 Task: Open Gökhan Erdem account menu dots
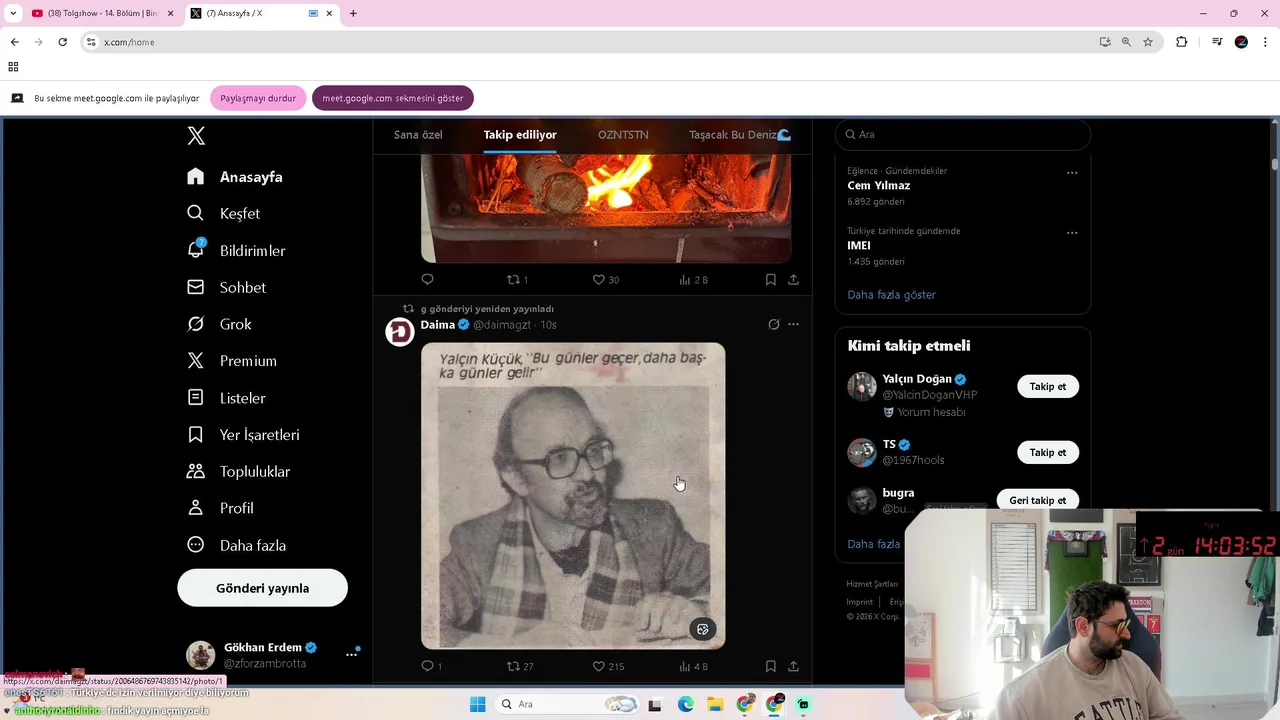point(351,654)
